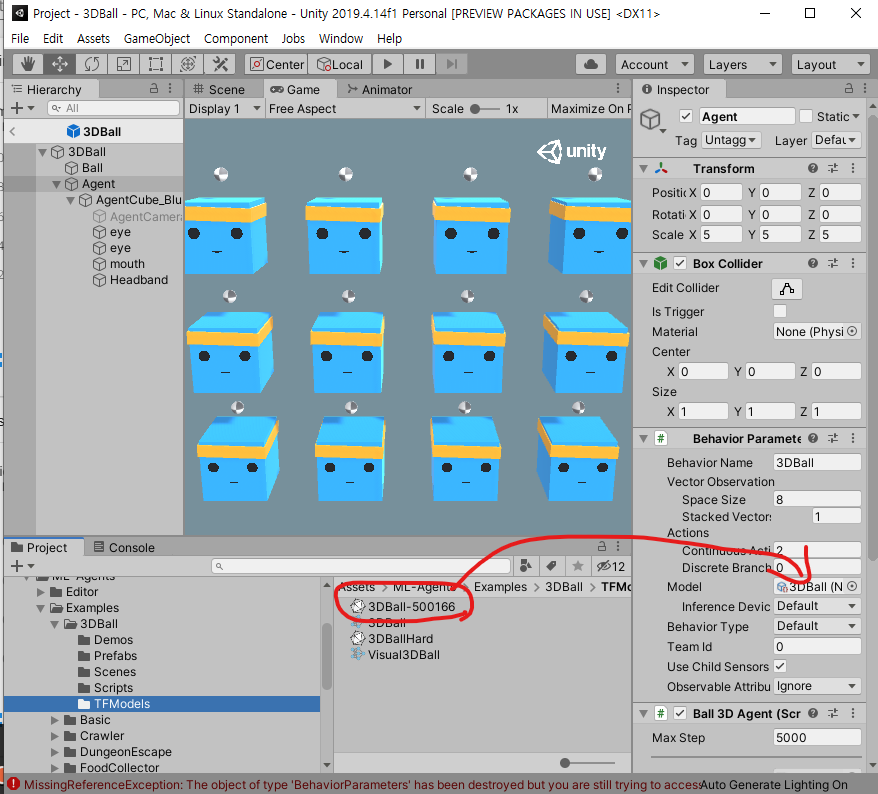Screen dimensions: 878x794
Task: Toggle hidden packages count icon
Action: [610, 566]
